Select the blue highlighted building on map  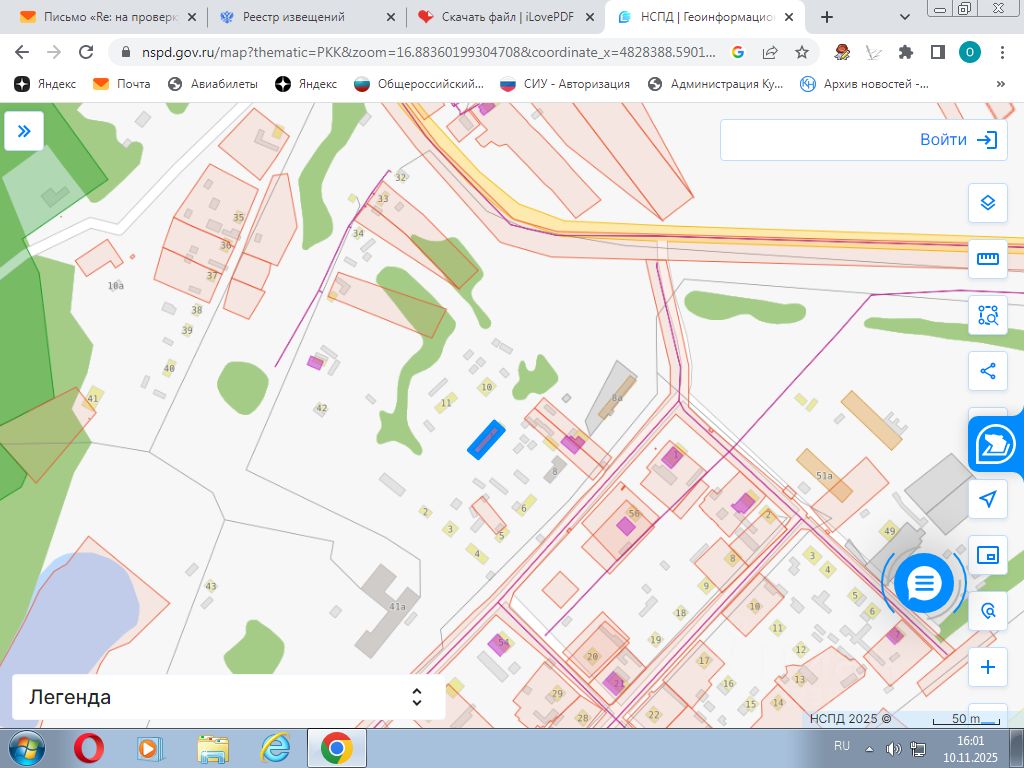tap(487, 440)
